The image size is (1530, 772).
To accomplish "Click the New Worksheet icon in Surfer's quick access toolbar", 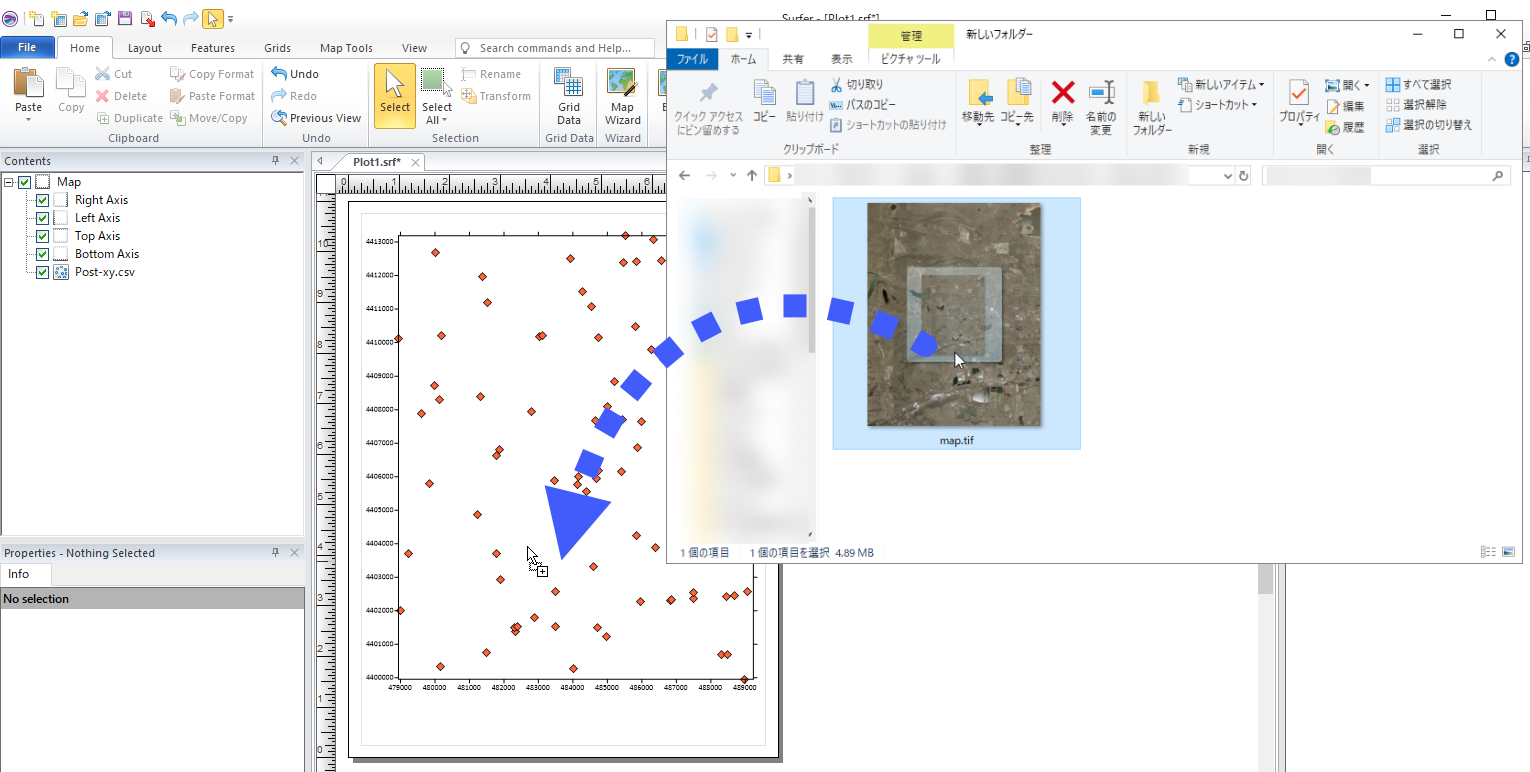I will coord(59,18).
